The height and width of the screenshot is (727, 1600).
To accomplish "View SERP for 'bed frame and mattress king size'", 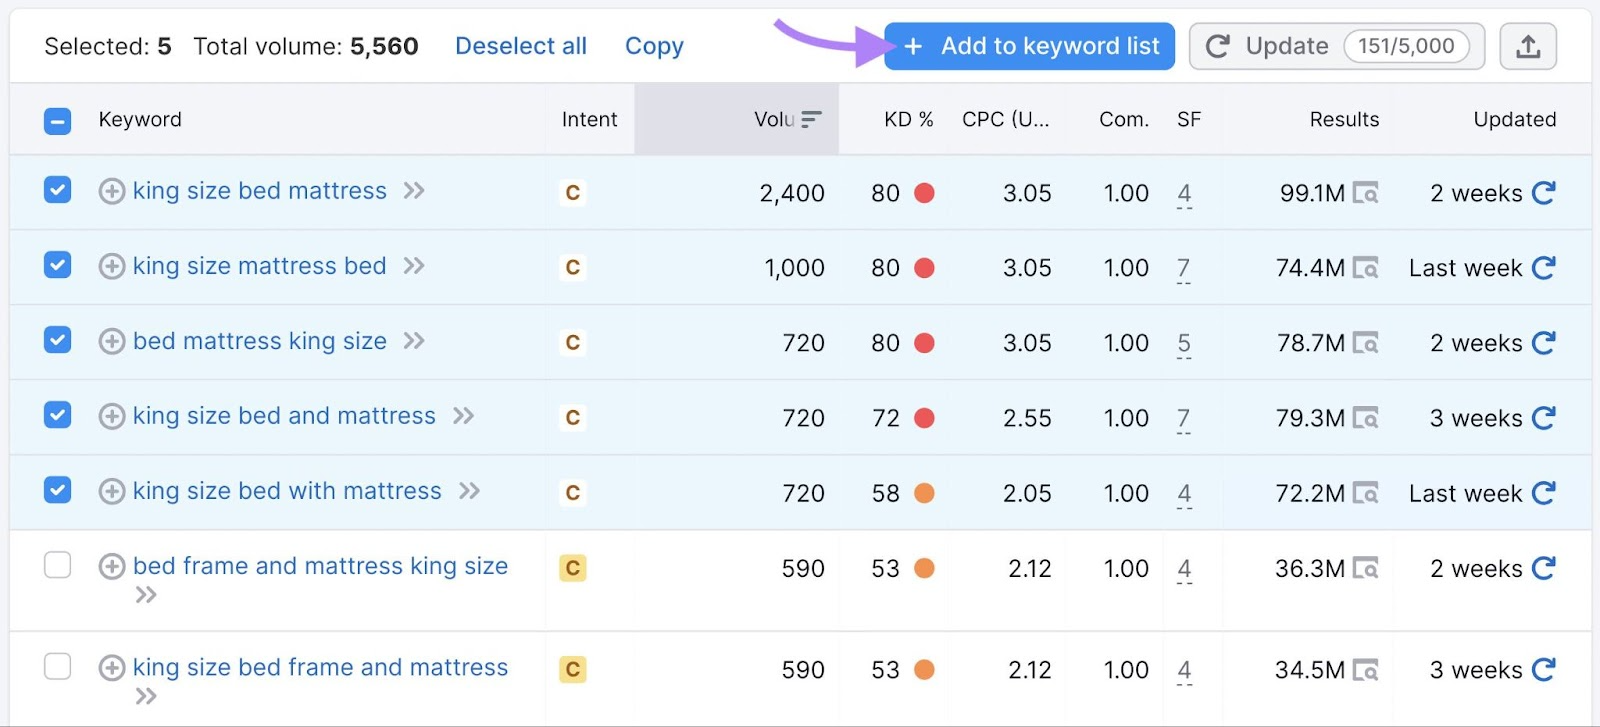I will coord(1366,569).
